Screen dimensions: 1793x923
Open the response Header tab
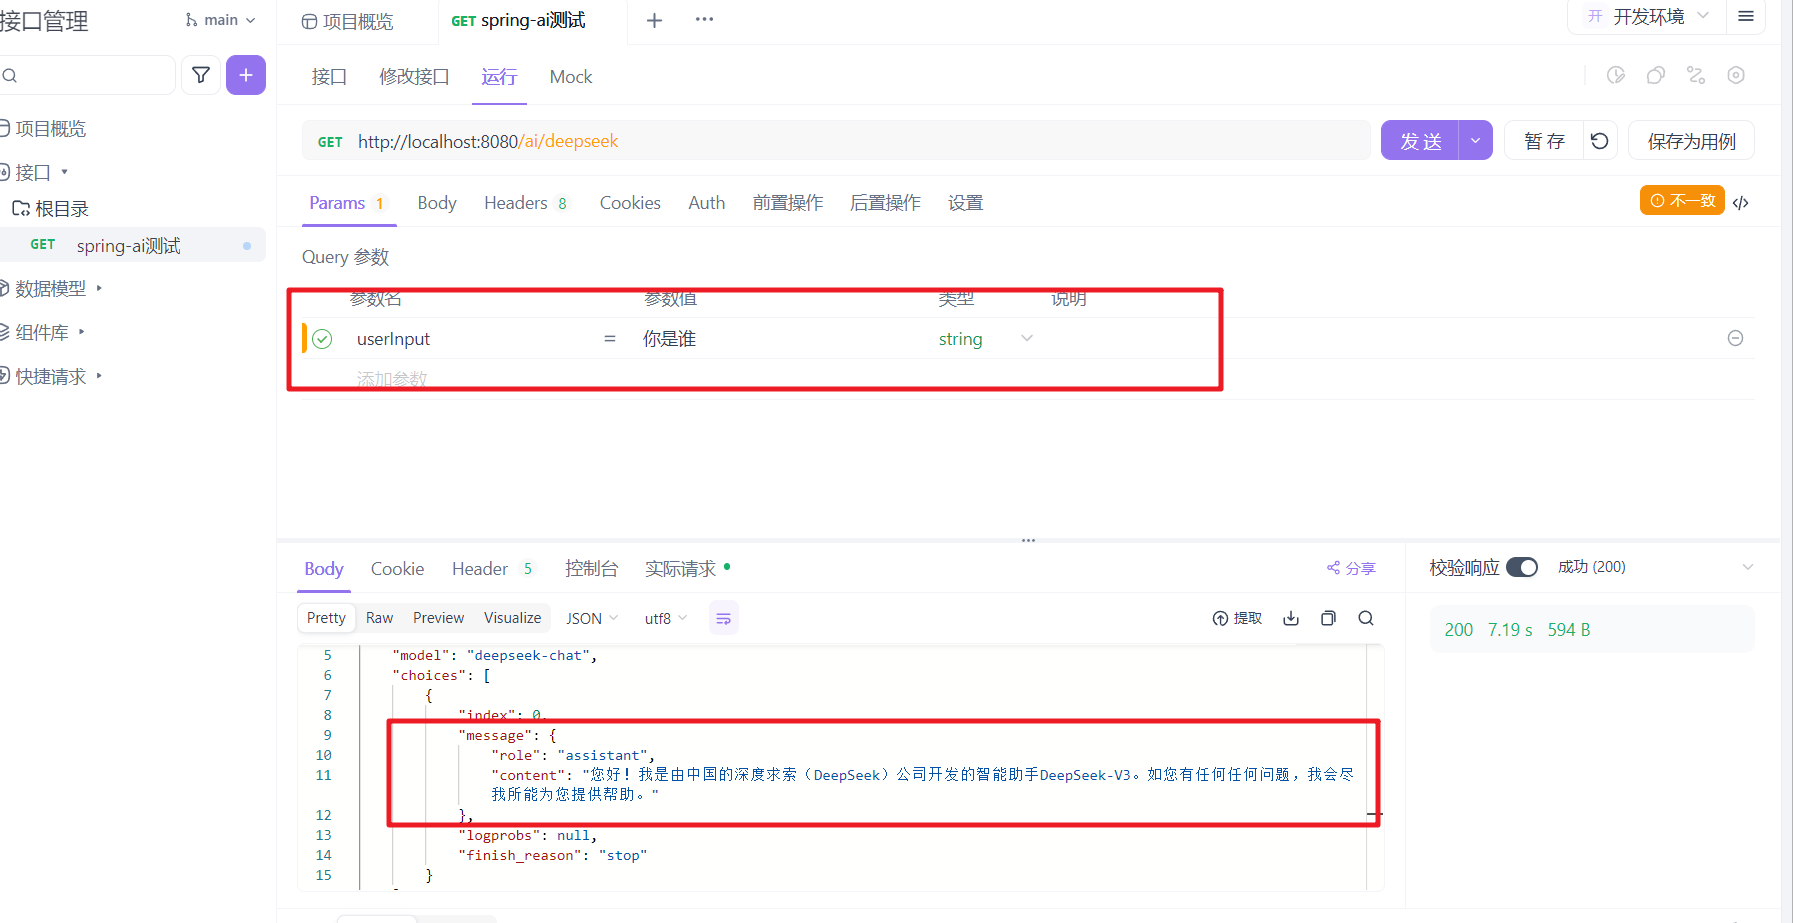coord(494,569)
